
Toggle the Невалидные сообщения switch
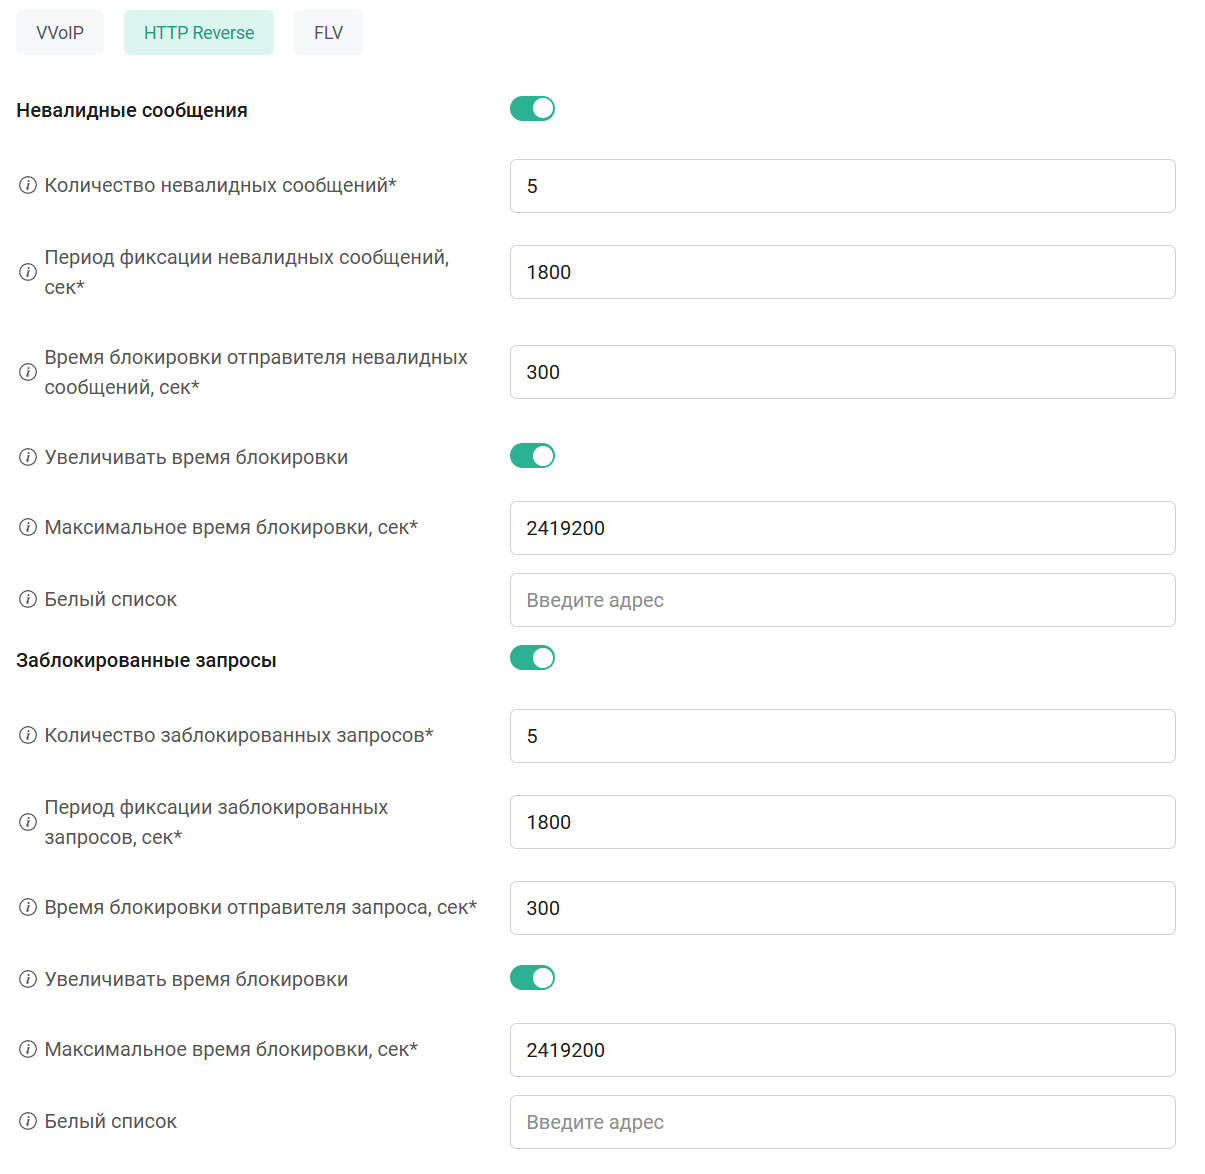coord(532,109)
